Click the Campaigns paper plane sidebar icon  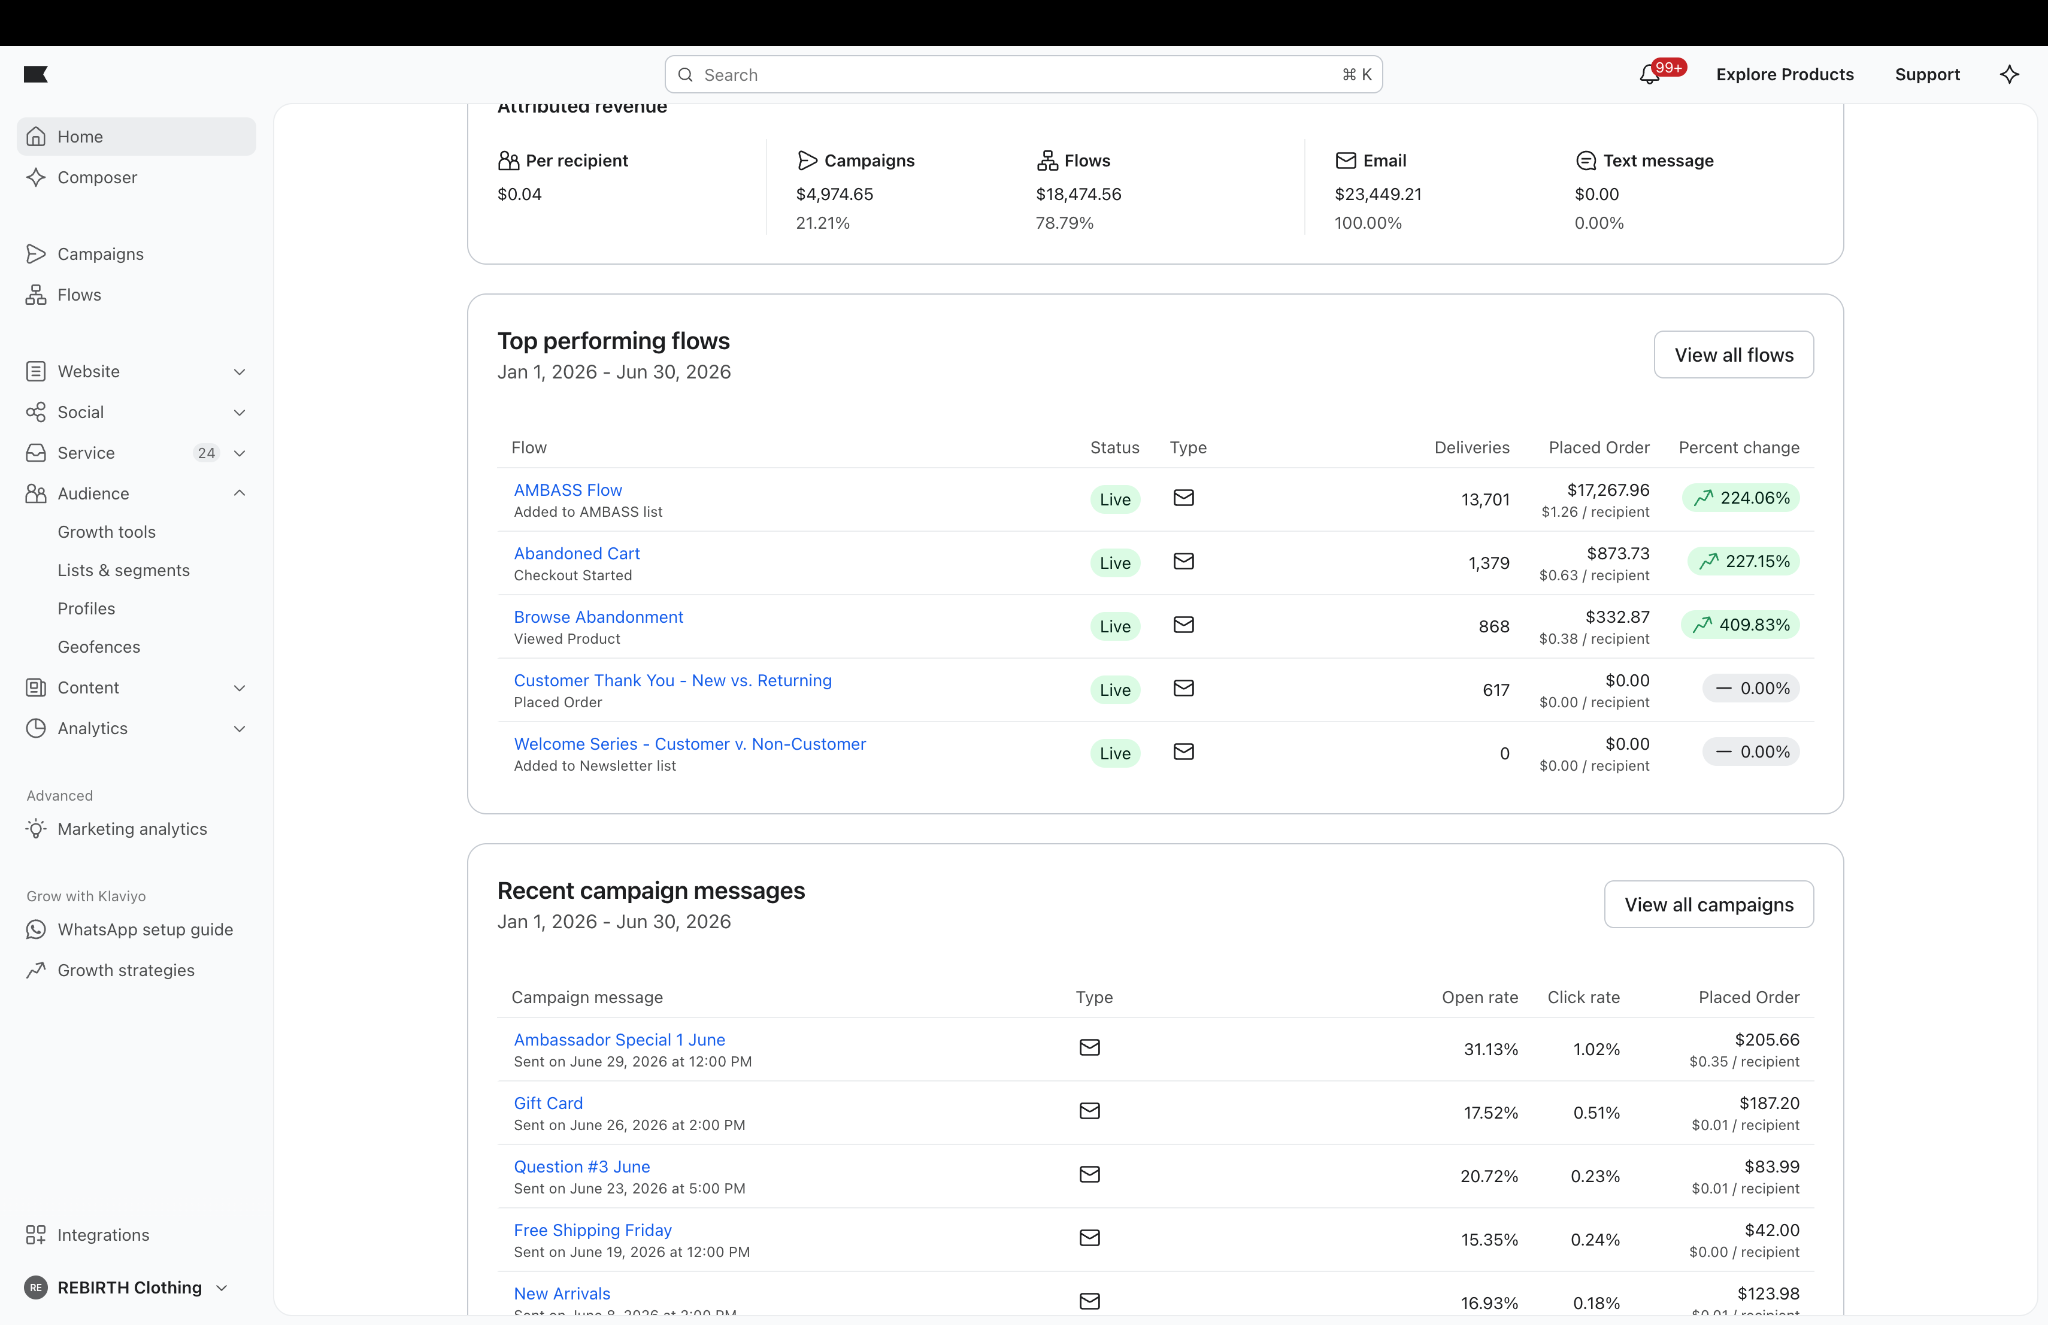tap(36, 254)
